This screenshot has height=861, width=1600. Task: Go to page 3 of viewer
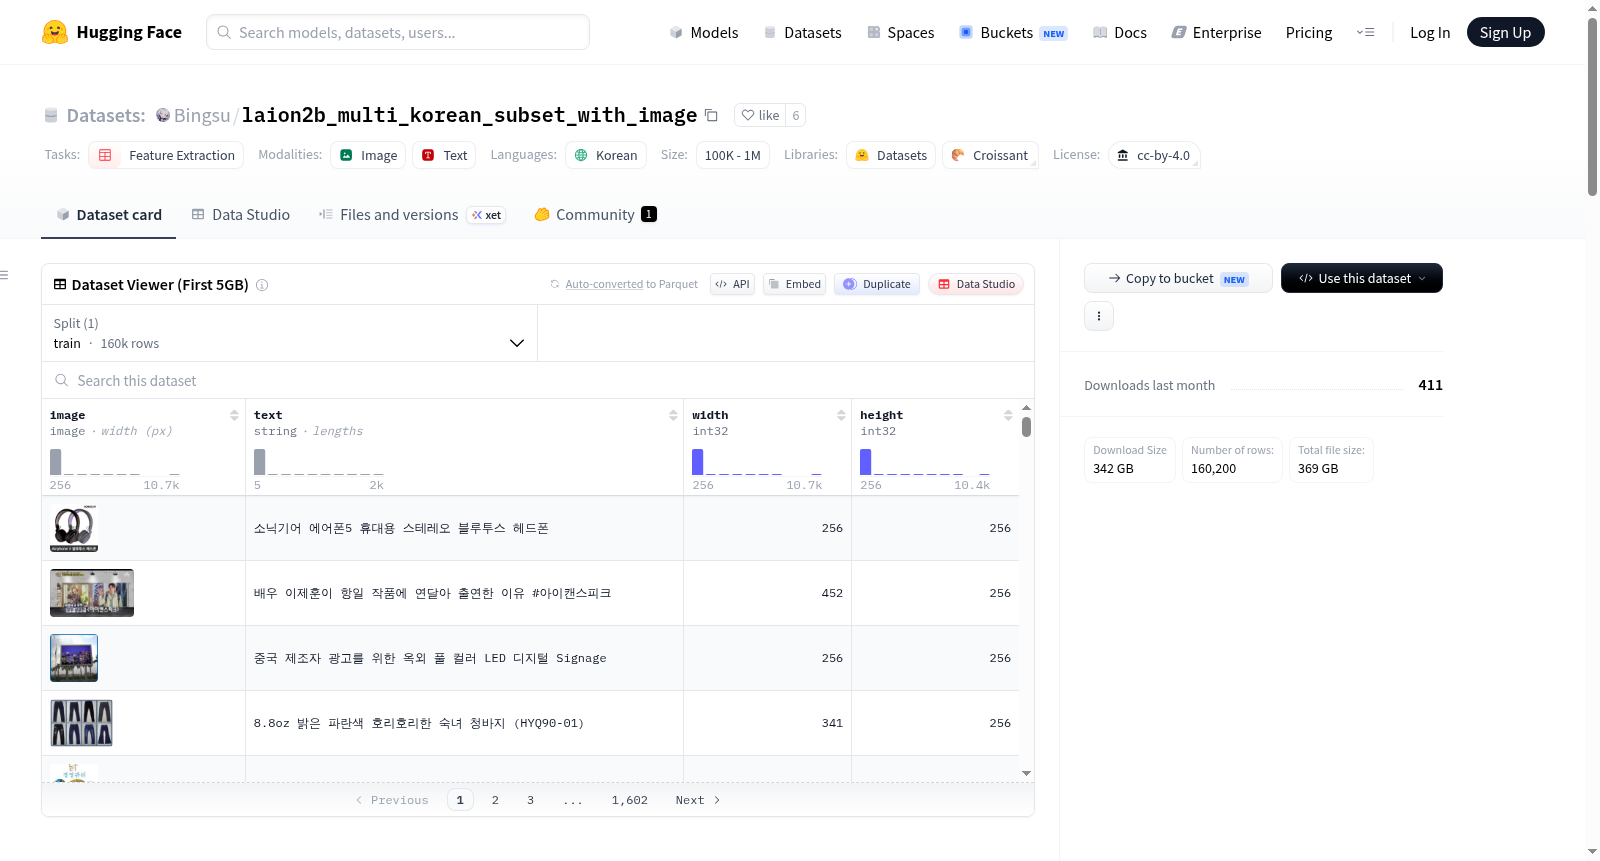click(530, 800)
